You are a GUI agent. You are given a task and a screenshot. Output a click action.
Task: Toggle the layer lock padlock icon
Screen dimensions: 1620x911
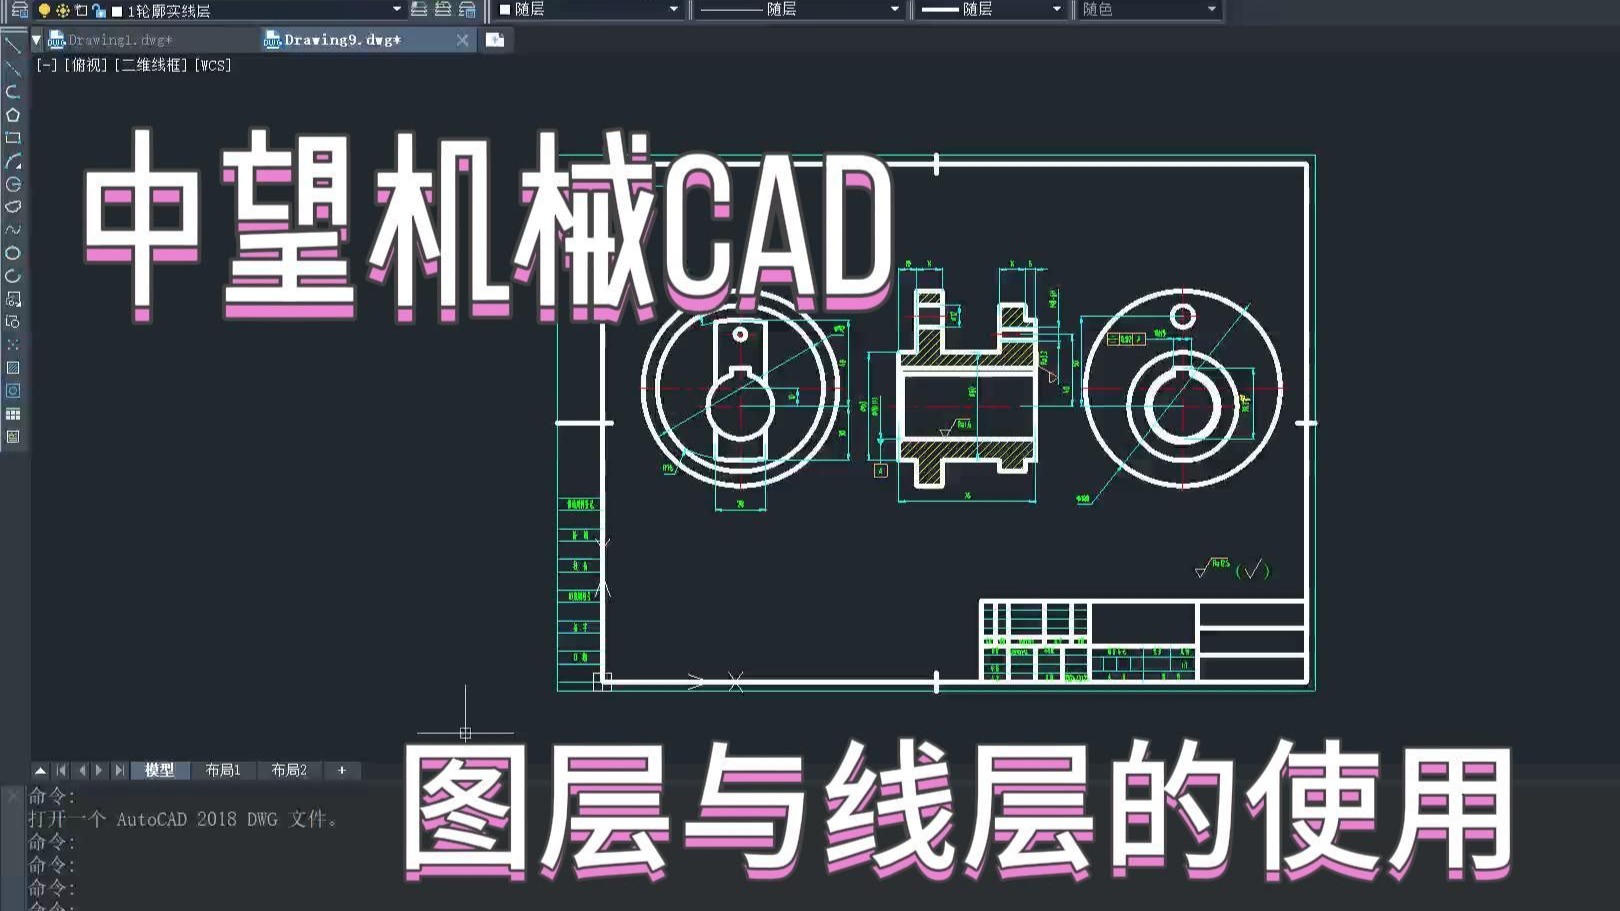(98, 11)
